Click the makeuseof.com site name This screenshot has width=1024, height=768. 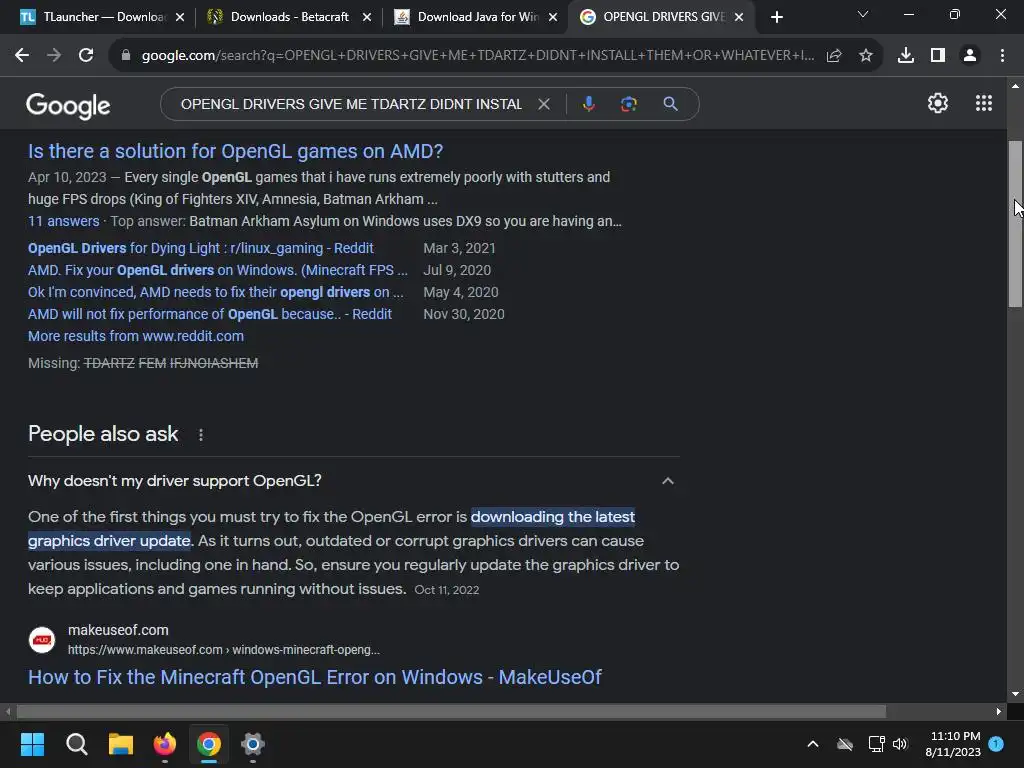[118, 630]
